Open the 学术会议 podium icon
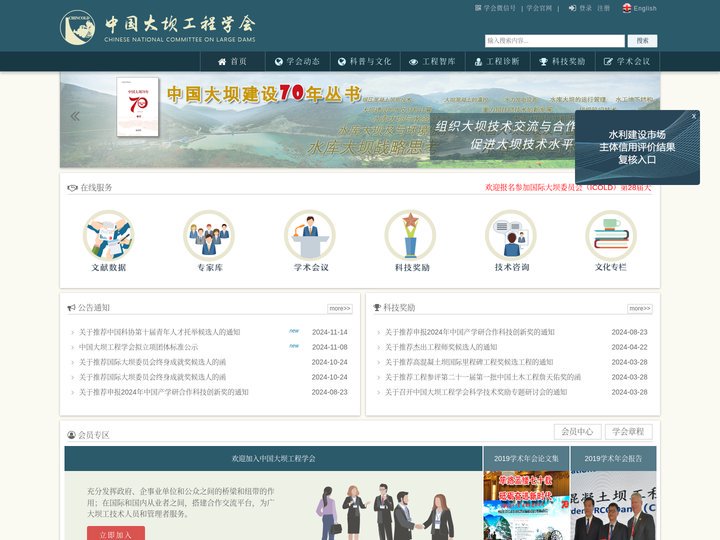This screenshot has width=720, height=540. pos(310,236)
